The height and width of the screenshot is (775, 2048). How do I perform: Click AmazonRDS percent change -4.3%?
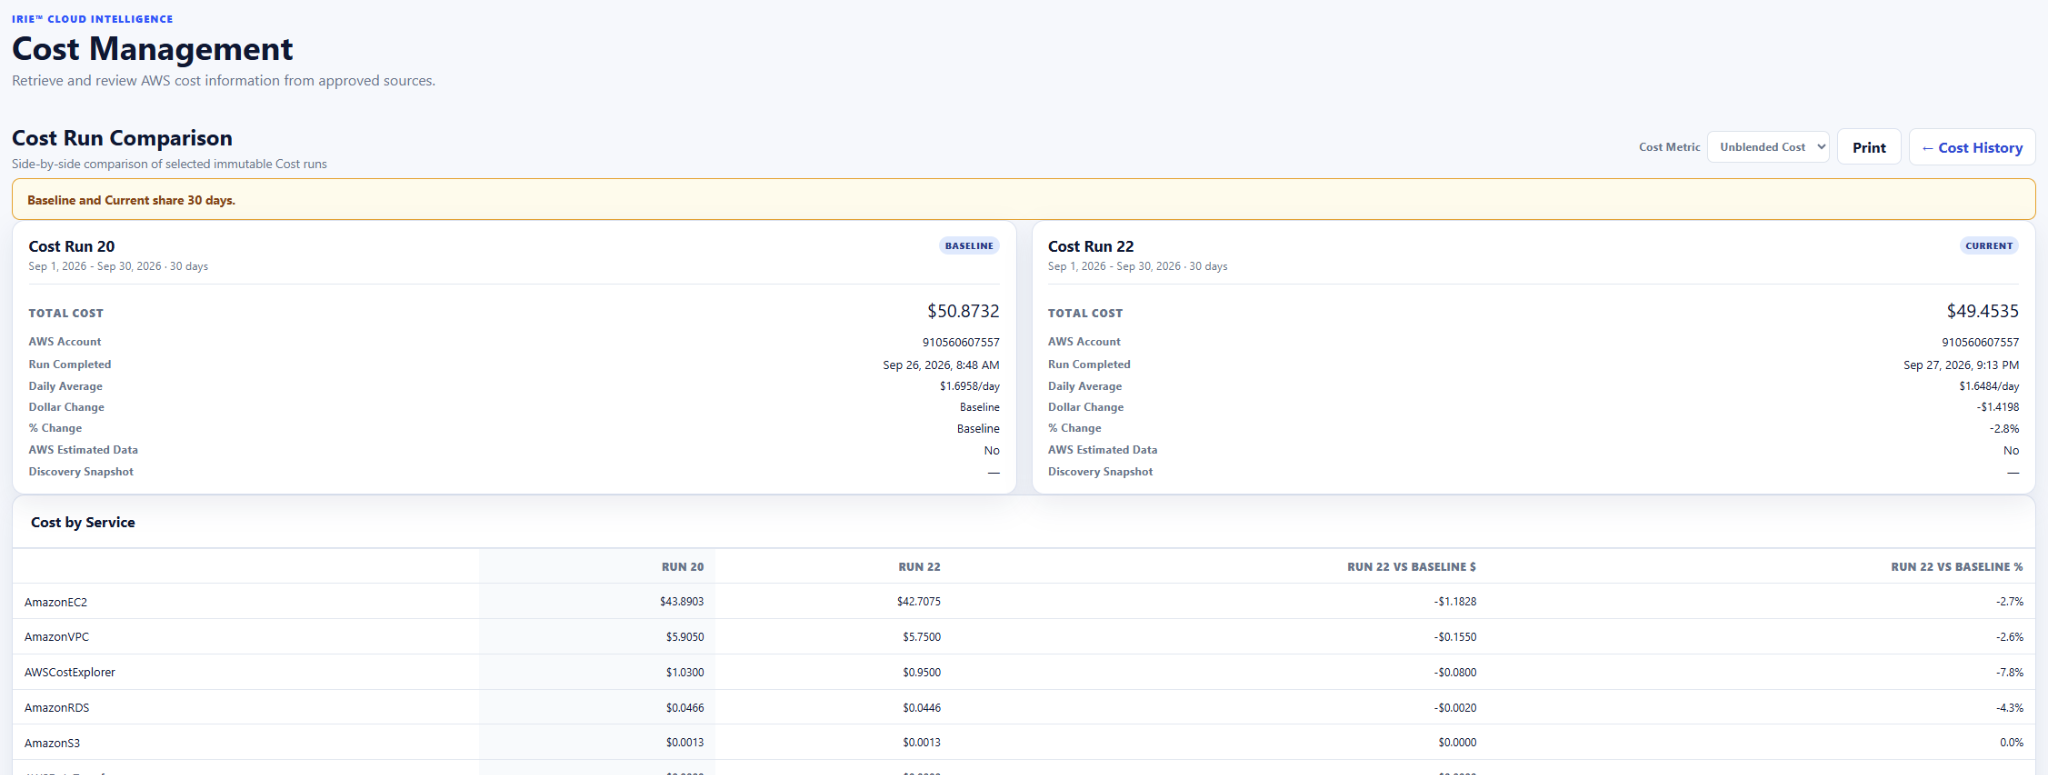pyautogui.click(x=2010, y=707)
